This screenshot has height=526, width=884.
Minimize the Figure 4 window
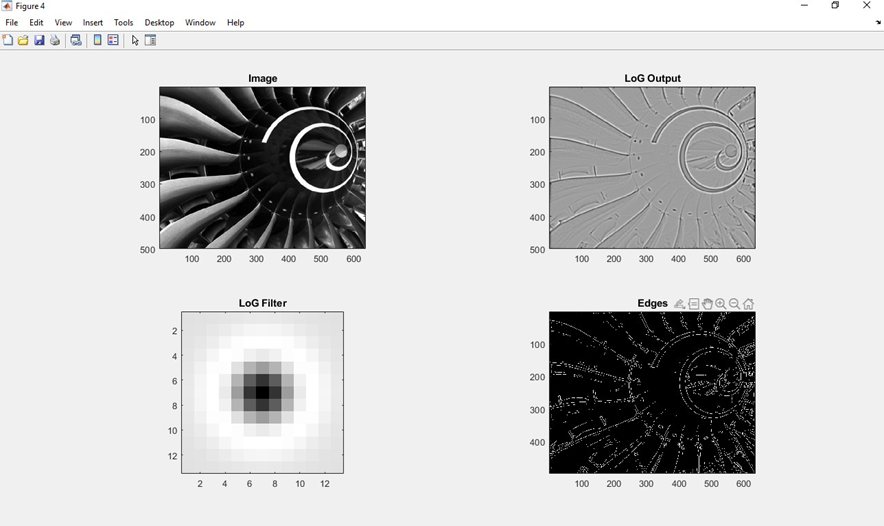(805, 6)
